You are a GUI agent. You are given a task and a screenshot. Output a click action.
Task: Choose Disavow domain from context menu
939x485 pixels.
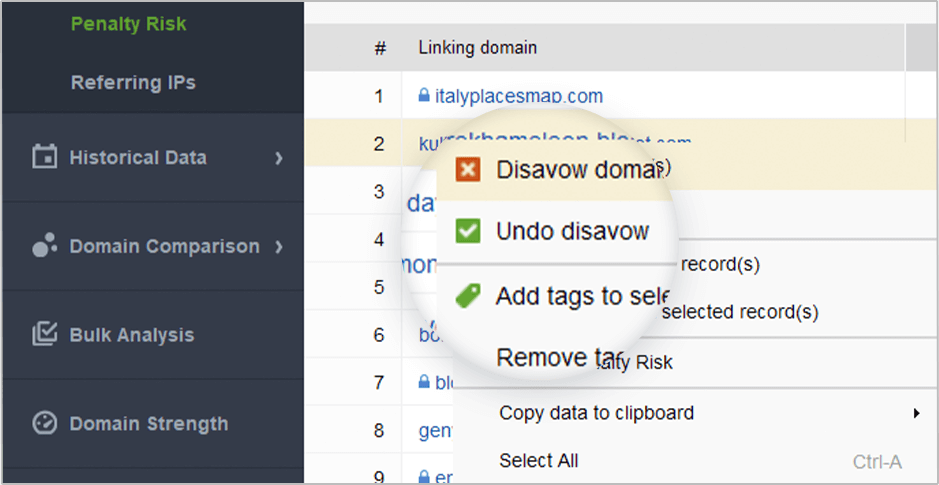click(578, 170)
